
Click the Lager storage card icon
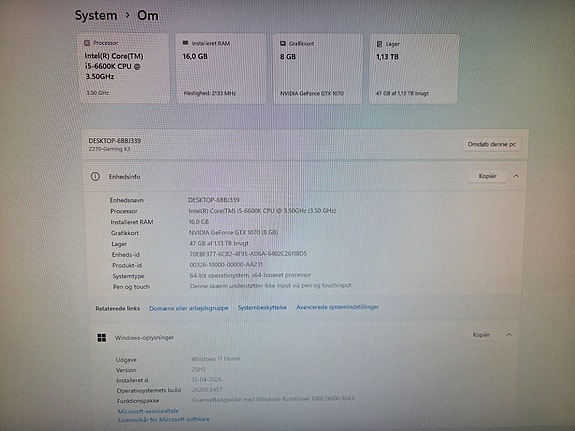coord(380,44)
